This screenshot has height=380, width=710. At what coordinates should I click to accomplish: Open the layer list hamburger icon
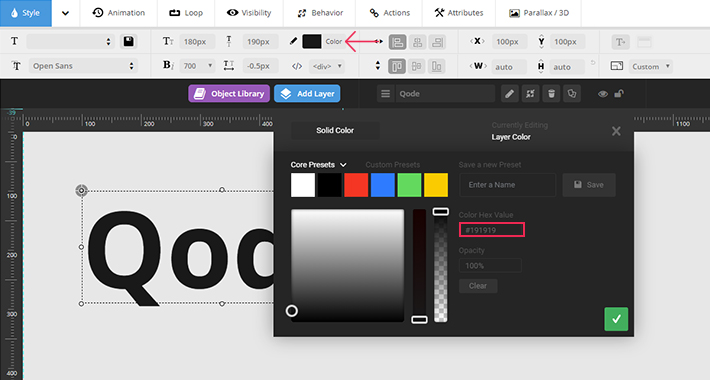[x=385, y=94]
